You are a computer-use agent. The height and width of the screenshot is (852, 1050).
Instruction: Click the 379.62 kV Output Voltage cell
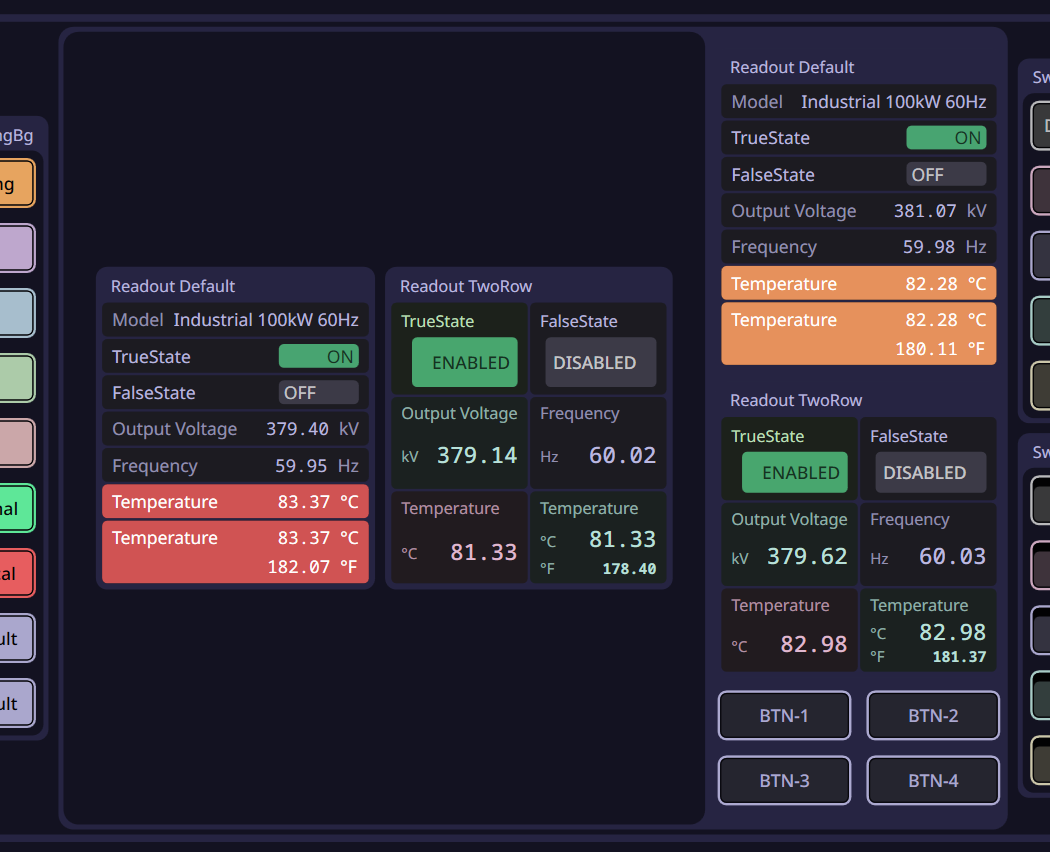click(x=790, y=544)
